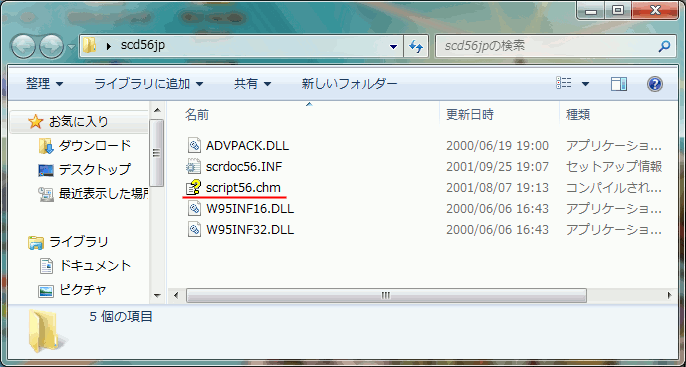Click the navigation pane vertical scrollbar thumb
Image resolution: width=686 pixels, height=367 pixels.
157,153
